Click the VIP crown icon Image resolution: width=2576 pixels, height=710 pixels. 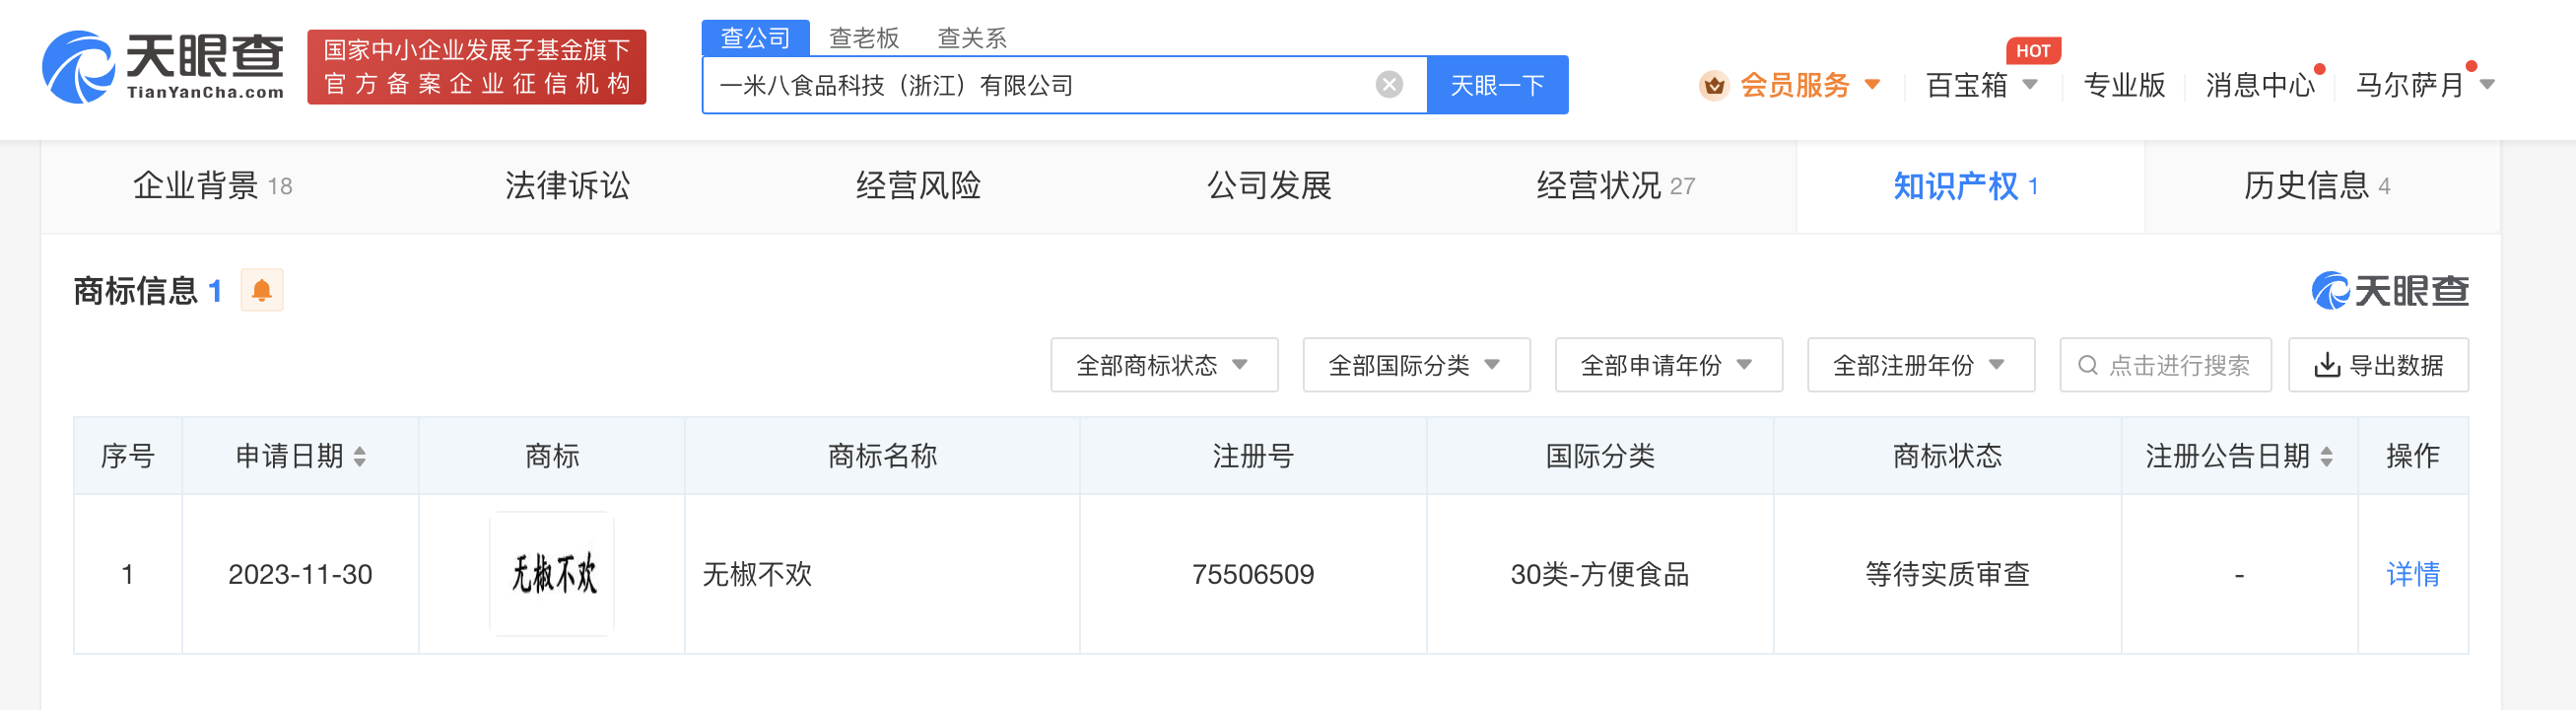pos(1714,85)
